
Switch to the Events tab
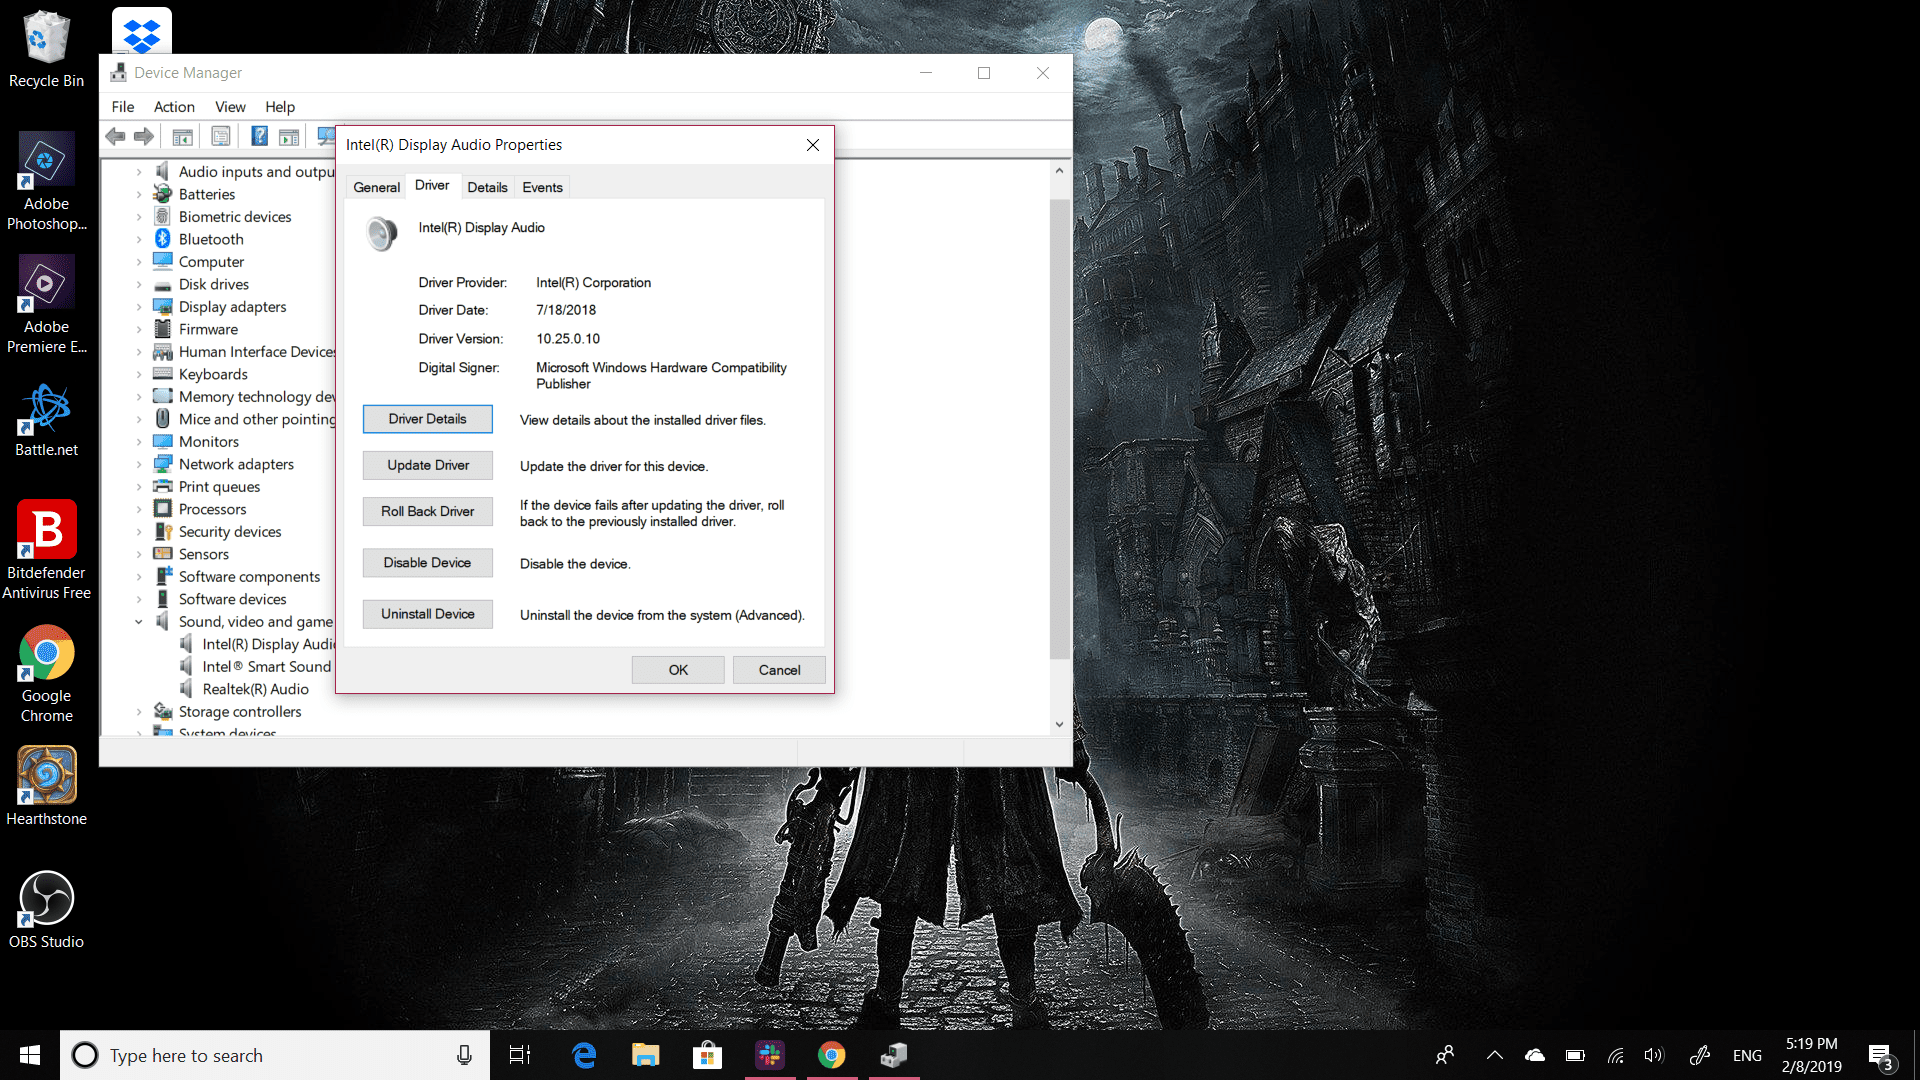[x=542, y=187]
